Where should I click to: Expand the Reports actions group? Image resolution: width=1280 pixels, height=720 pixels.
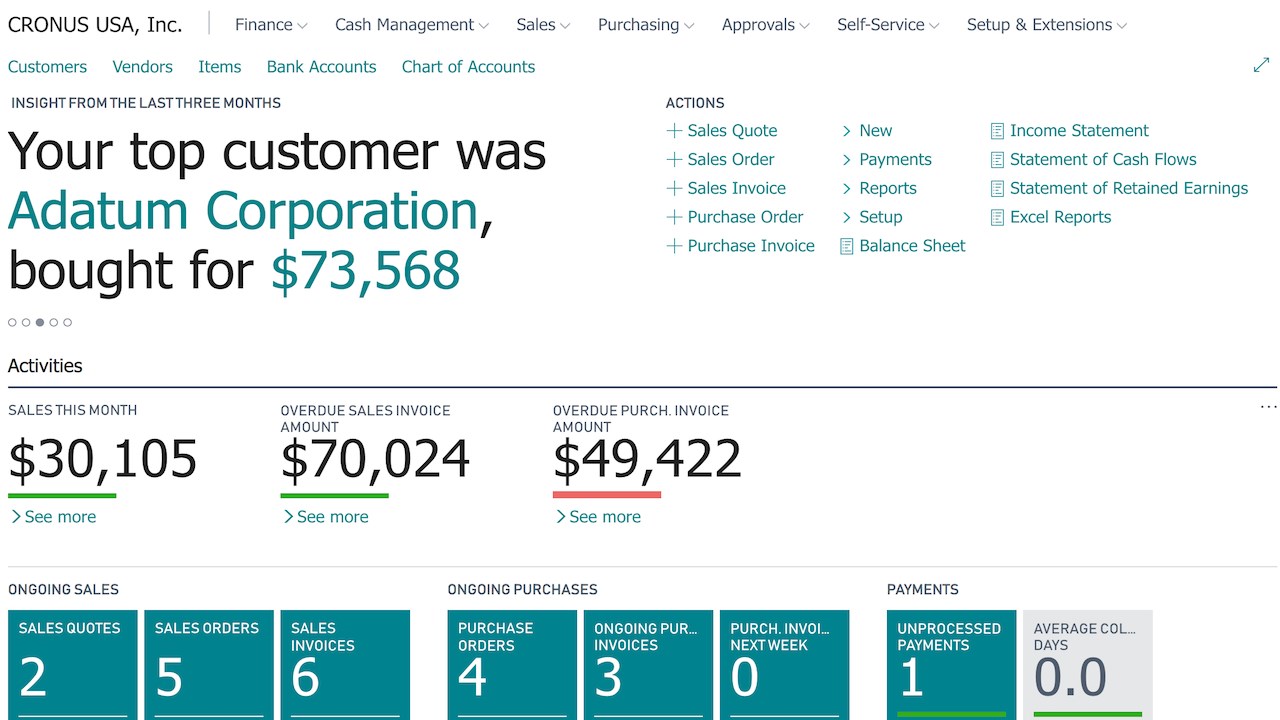coord(878,189)
